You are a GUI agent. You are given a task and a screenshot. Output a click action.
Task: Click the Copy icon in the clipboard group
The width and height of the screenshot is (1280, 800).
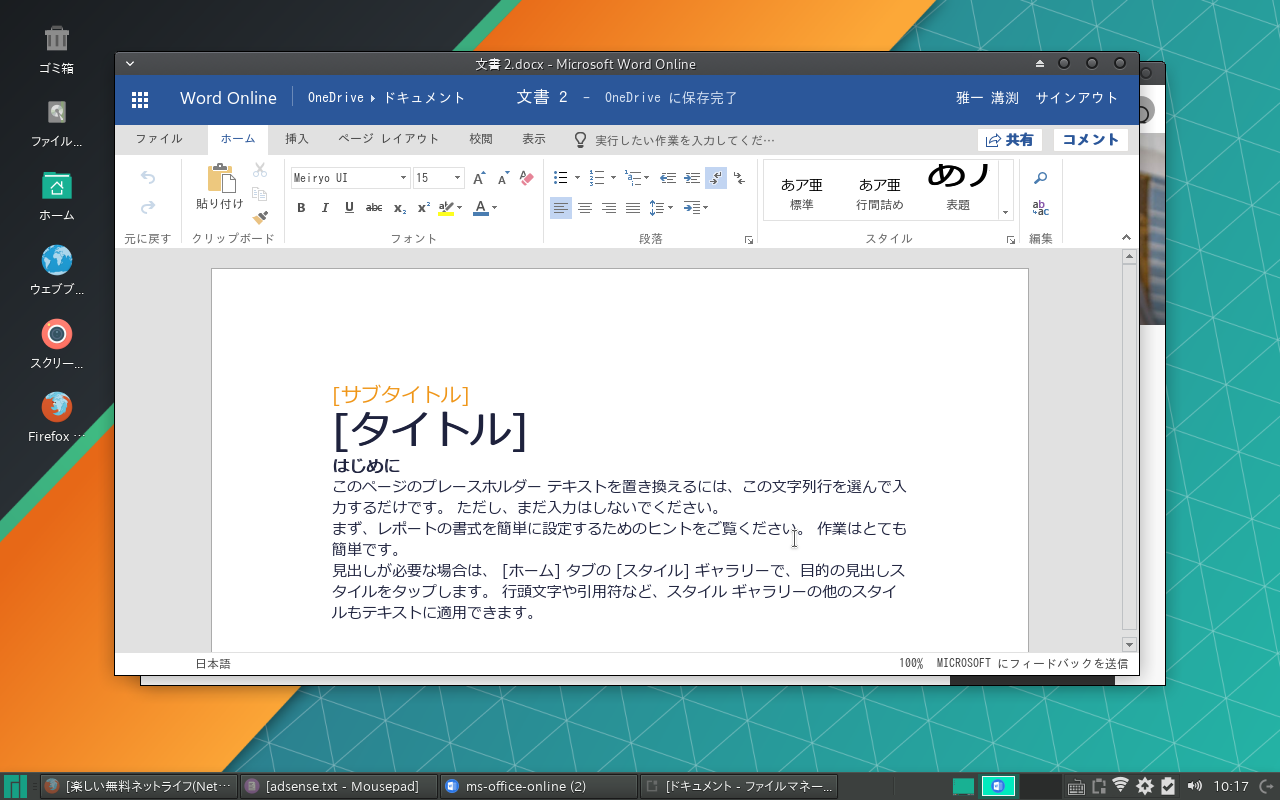pos(260,194)
